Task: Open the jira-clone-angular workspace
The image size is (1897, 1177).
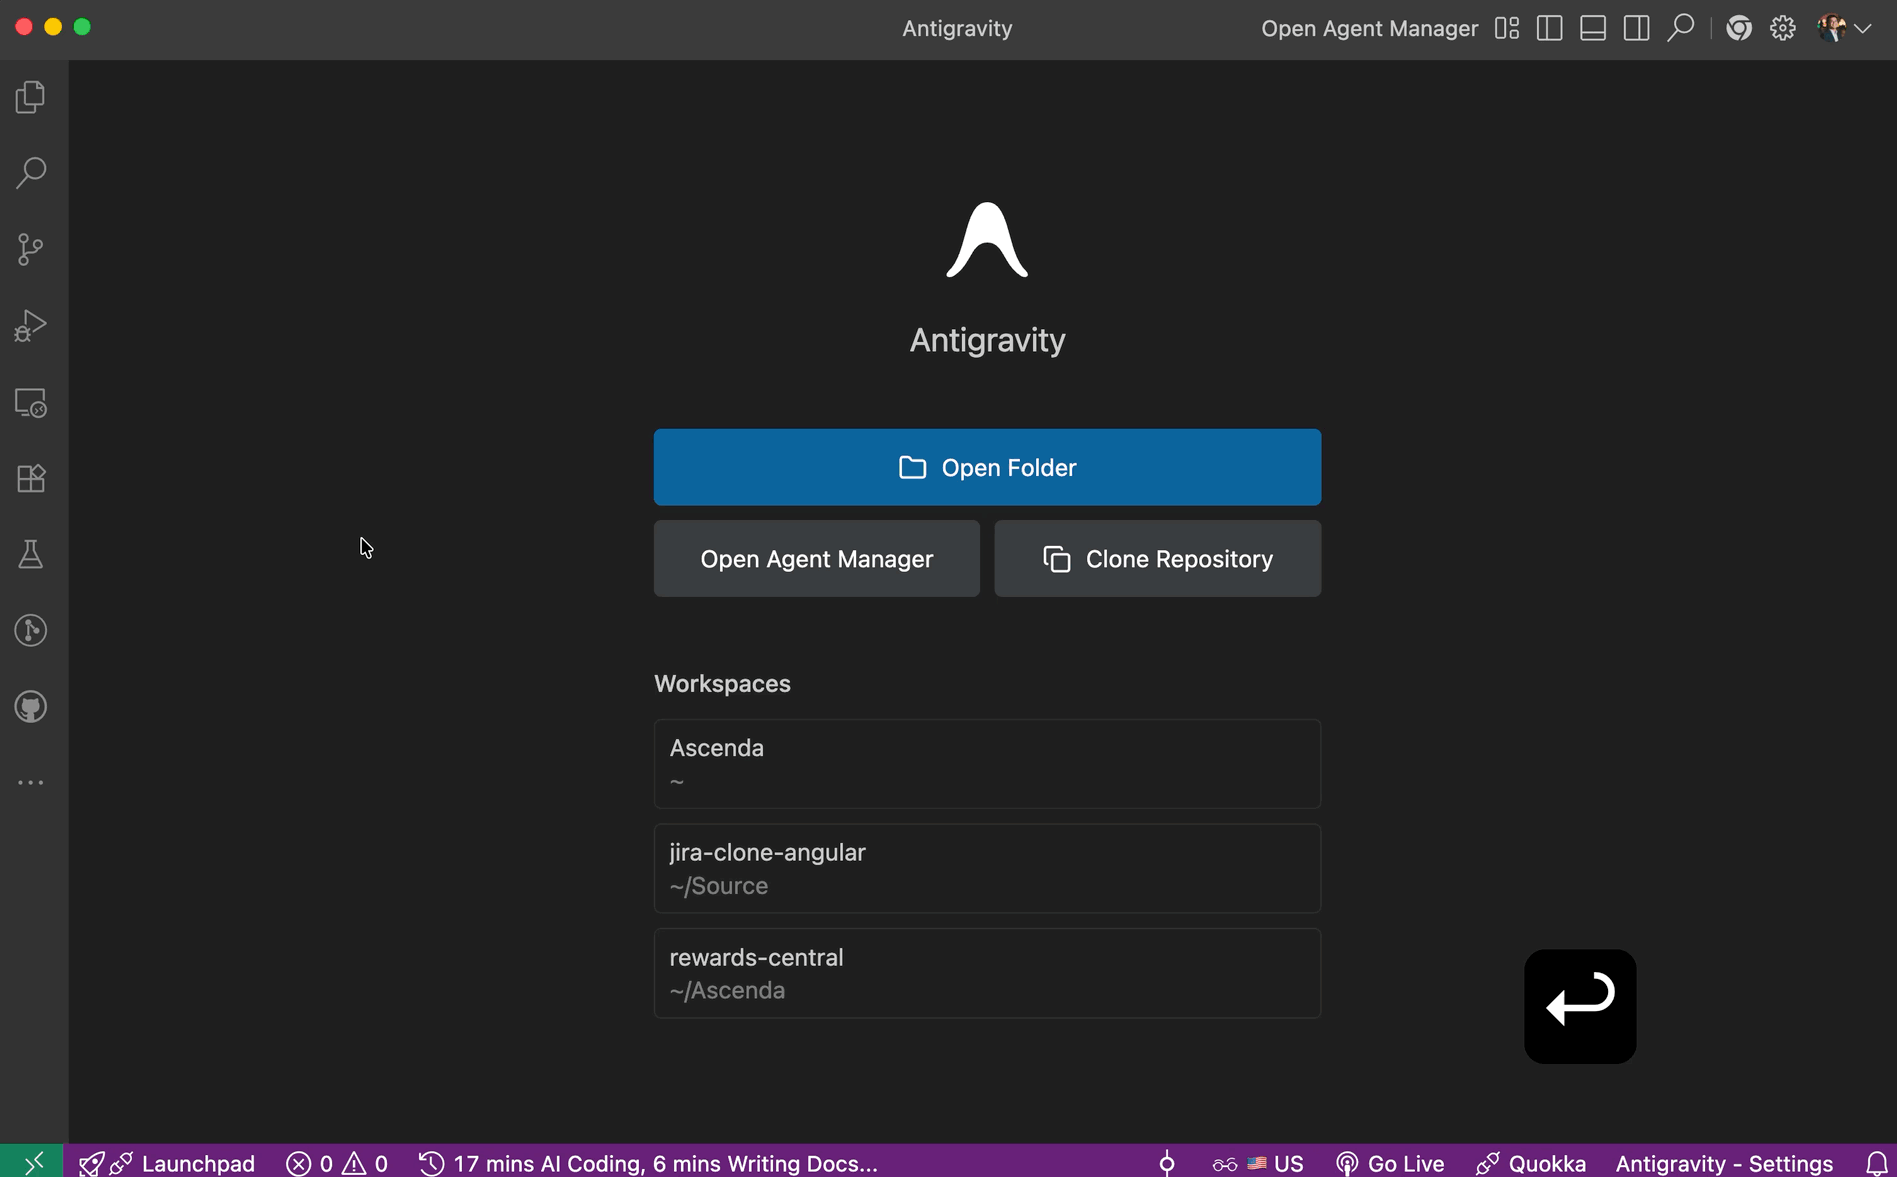Action: pos(987,868)
